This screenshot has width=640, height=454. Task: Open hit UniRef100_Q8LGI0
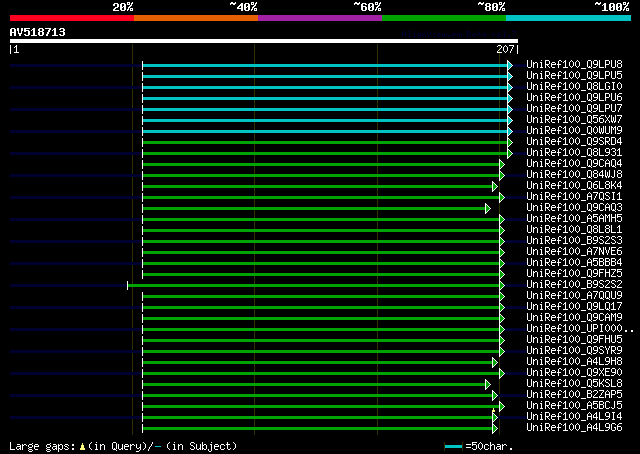[x=574, y=87]
